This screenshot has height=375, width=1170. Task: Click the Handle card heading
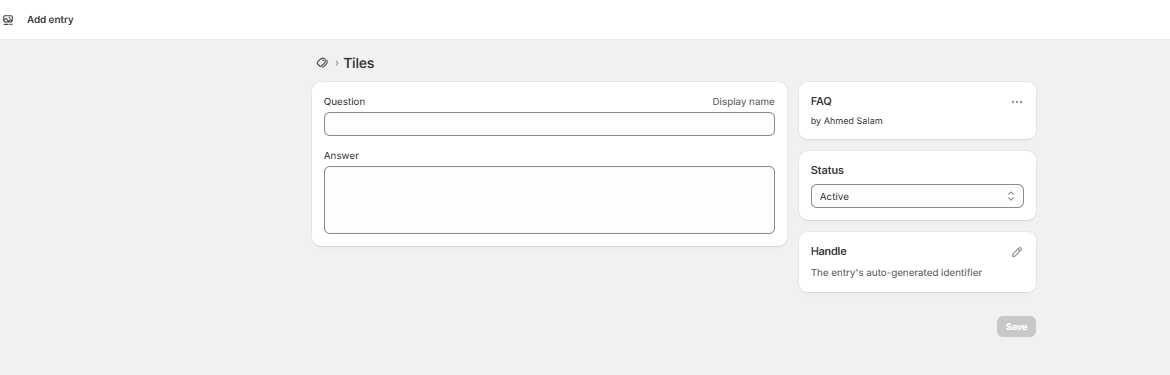coord(829,252)
